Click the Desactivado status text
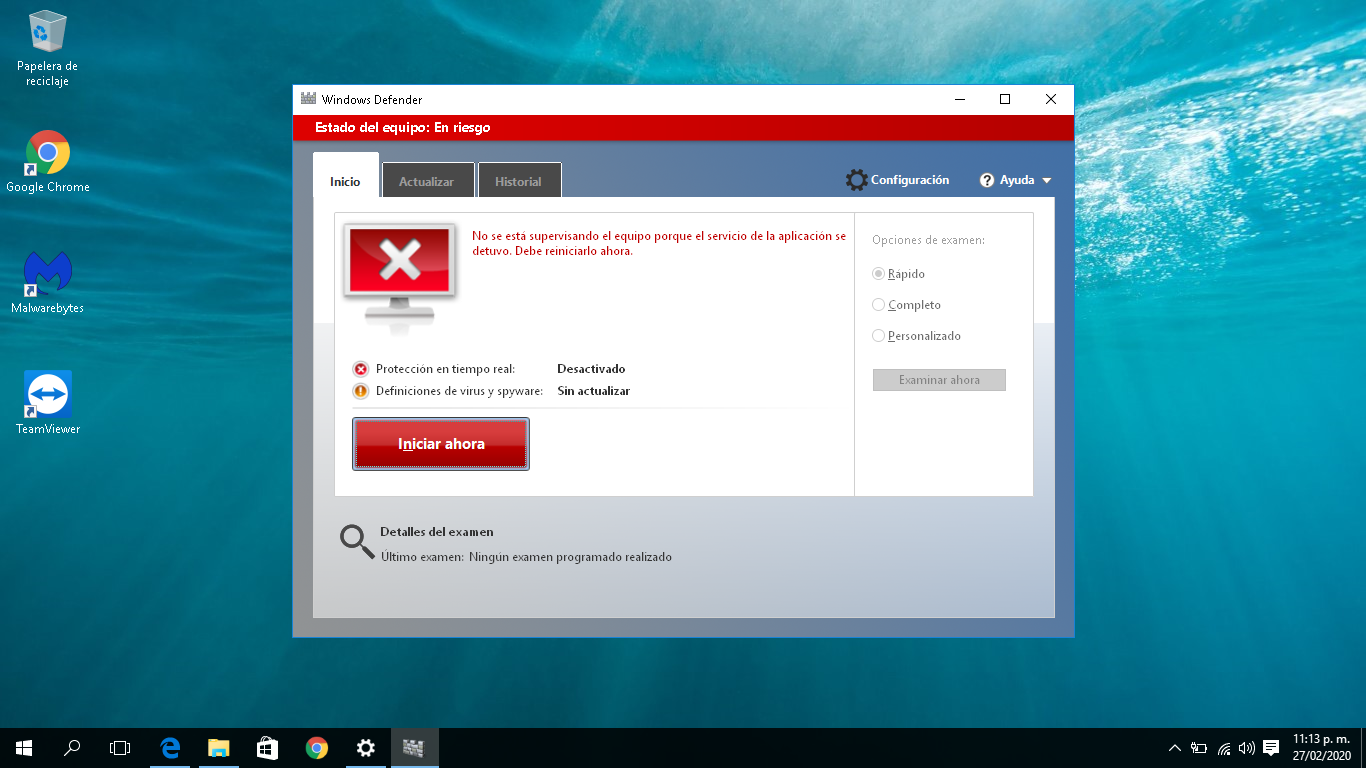The width and height of the screenshot is (1366, 768). [x=591, y=369]
